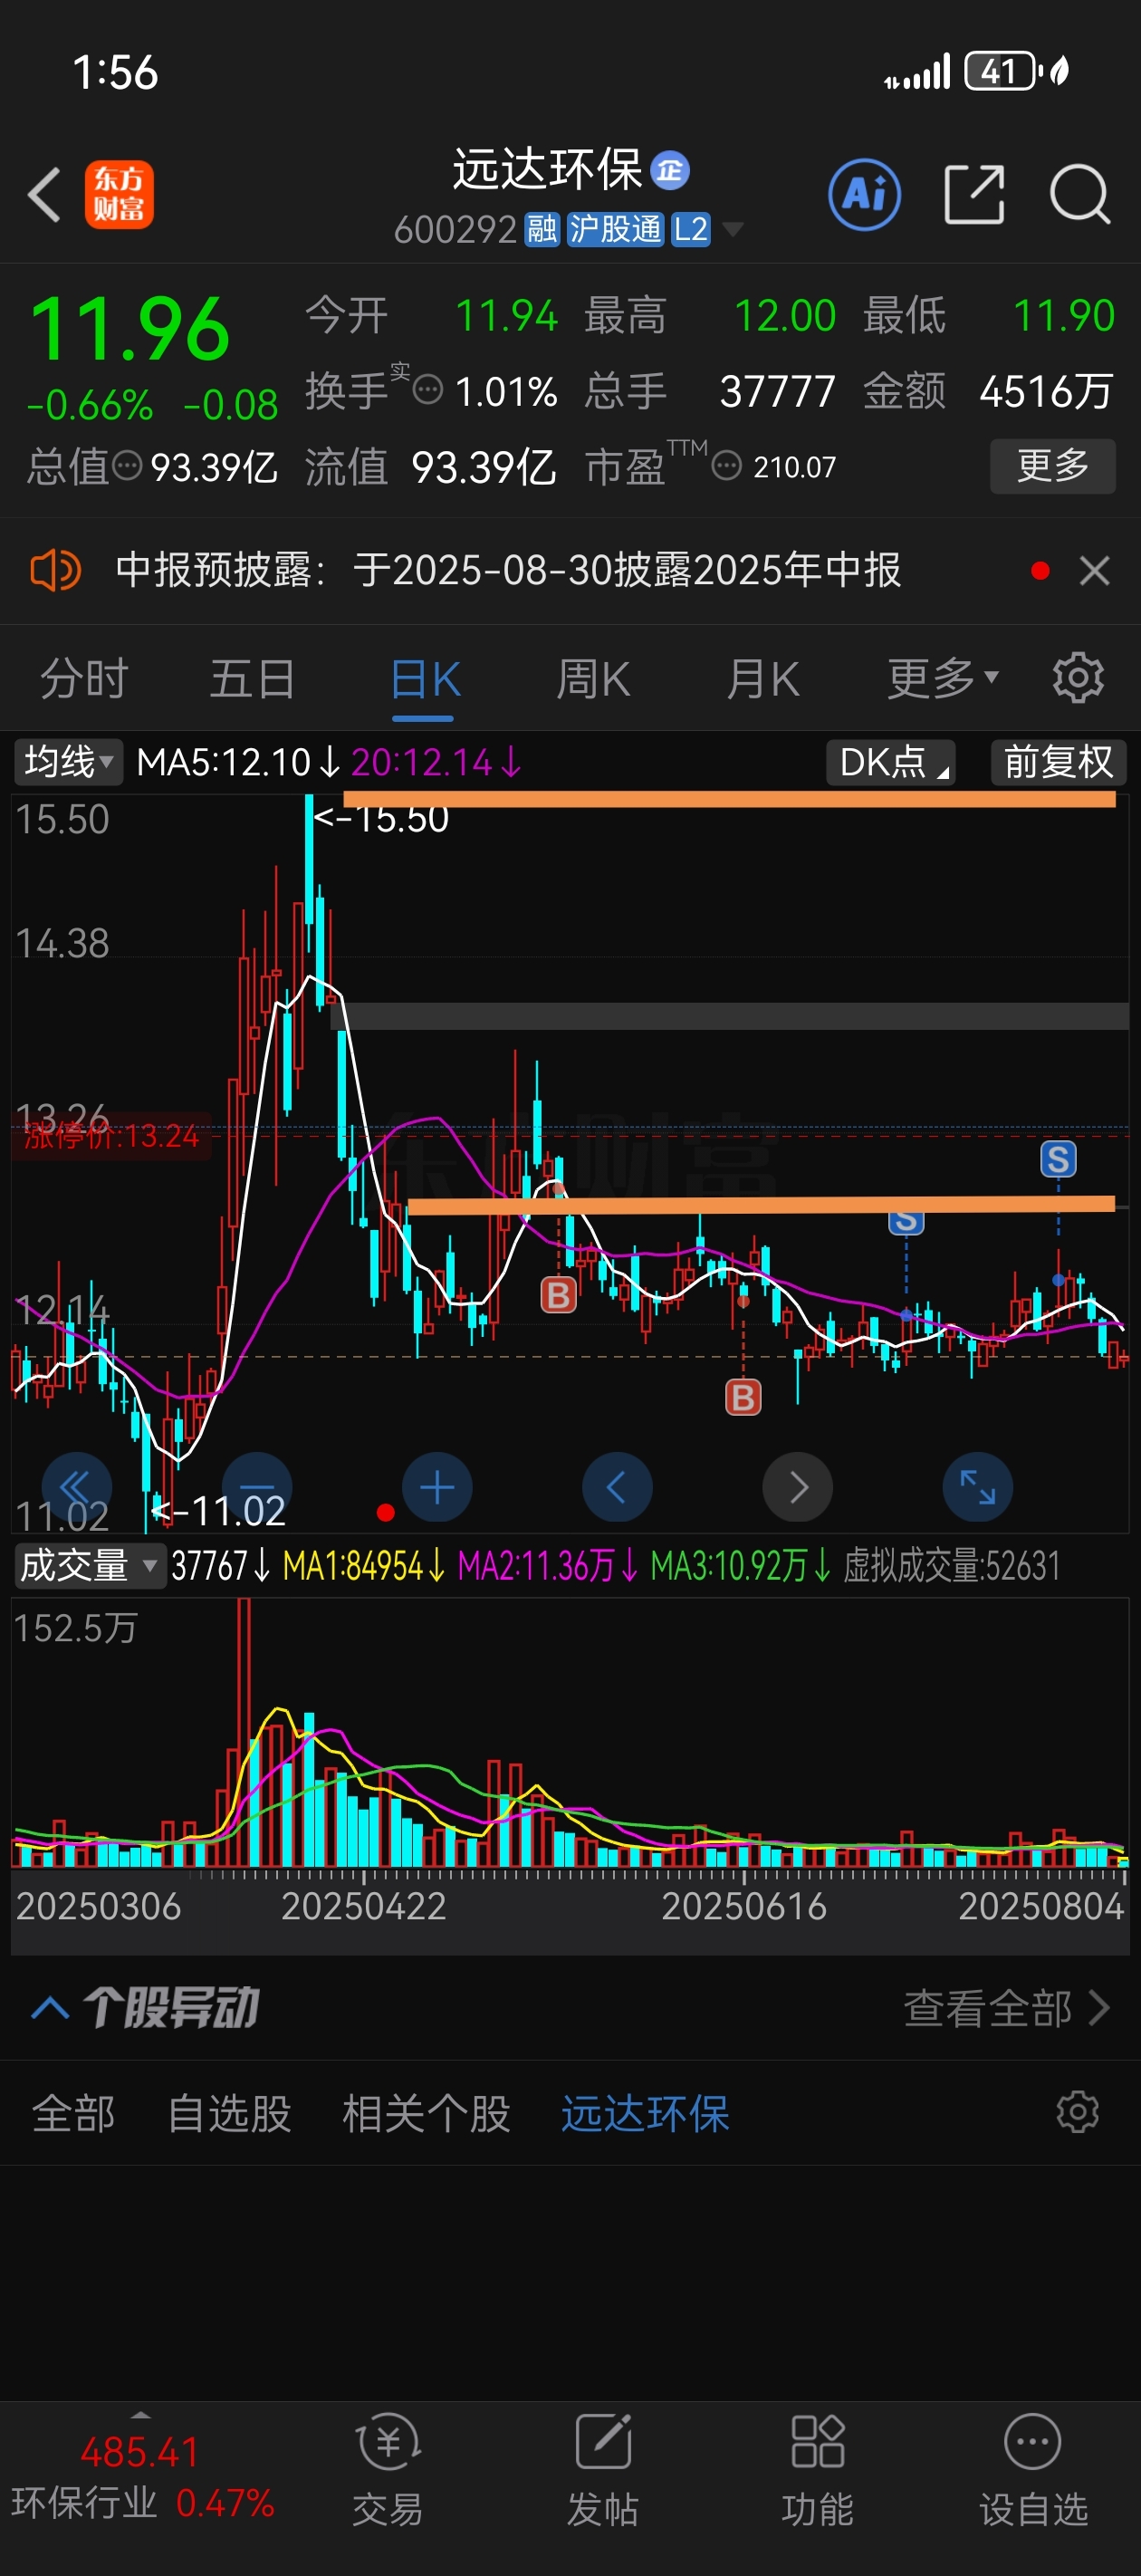Go back with the left arrow
This screenshot has width=1141, height=2576.
(45, 194)
